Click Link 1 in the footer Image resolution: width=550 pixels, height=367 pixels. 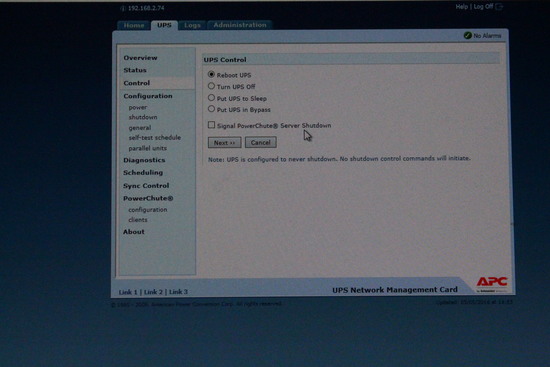tap(128, 292)
